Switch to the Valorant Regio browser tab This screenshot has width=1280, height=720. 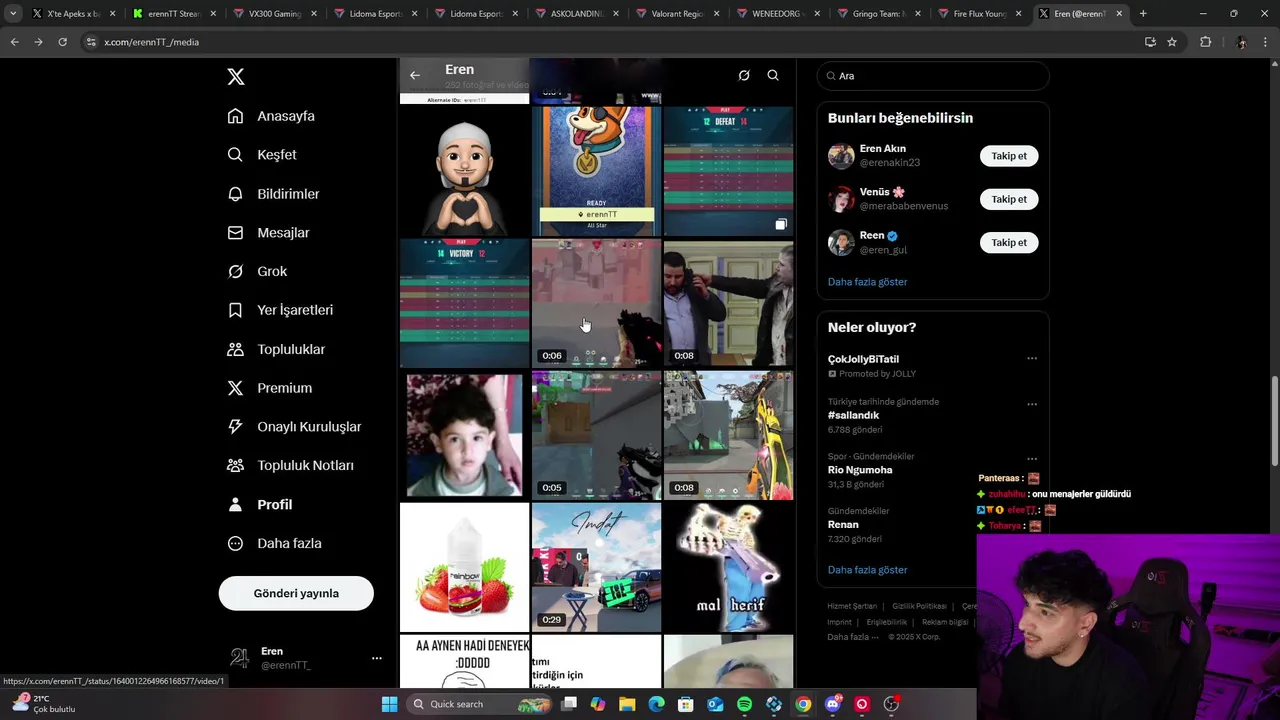pyautogui.click(x=678, y=14)
